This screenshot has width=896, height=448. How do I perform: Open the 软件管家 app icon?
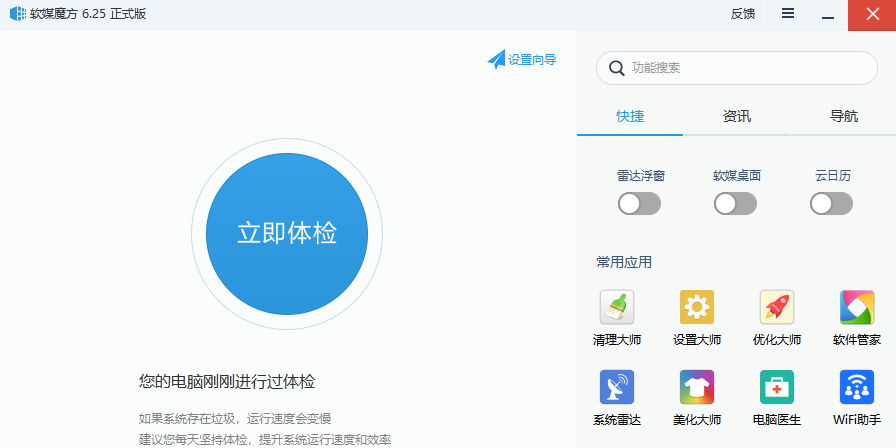[857, 307]
